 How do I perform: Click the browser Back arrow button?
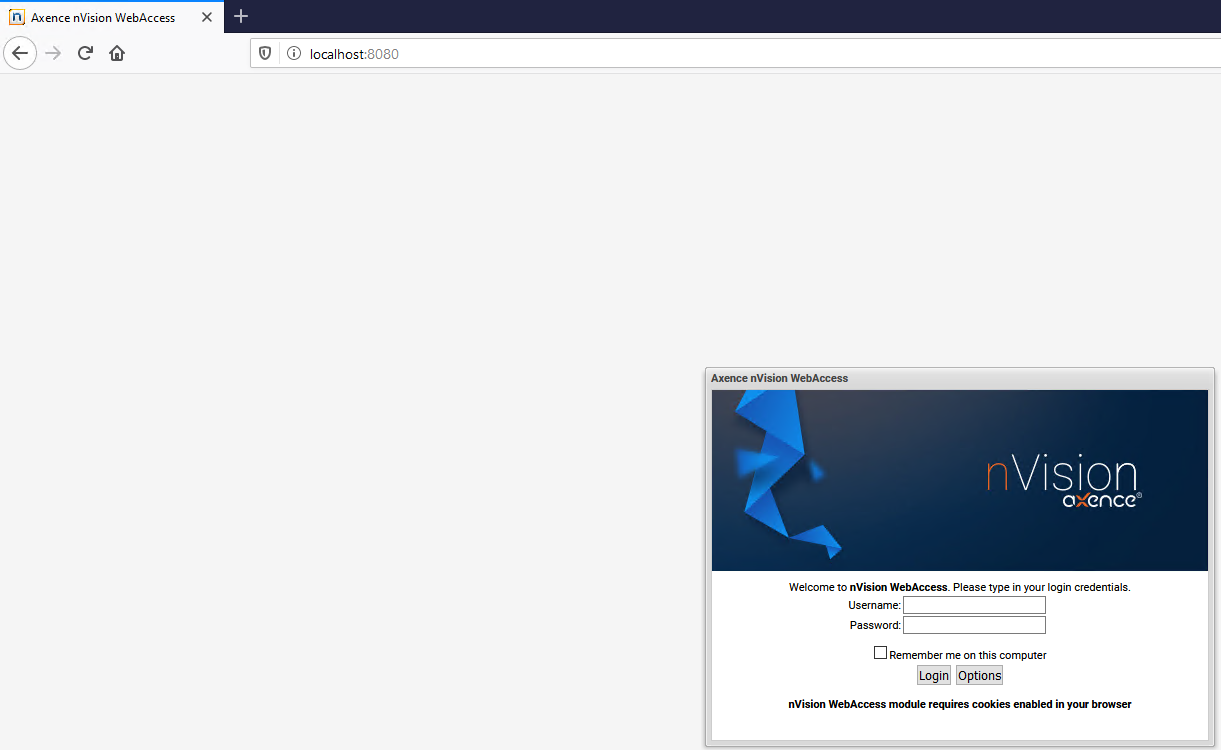20,53
